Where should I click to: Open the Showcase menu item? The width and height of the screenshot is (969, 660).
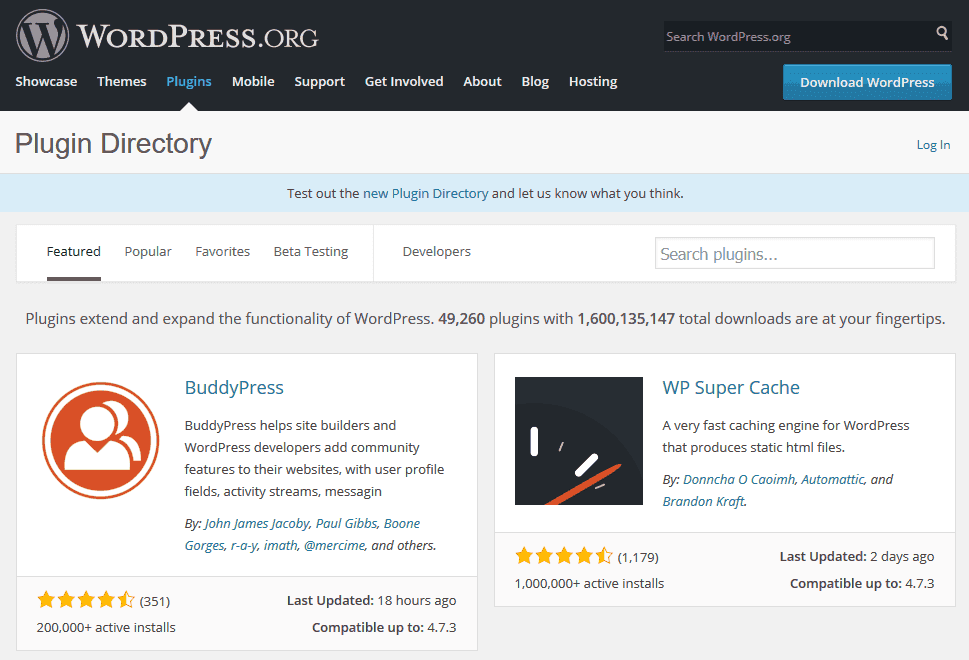pyautogui.click(x=46, y=82)
